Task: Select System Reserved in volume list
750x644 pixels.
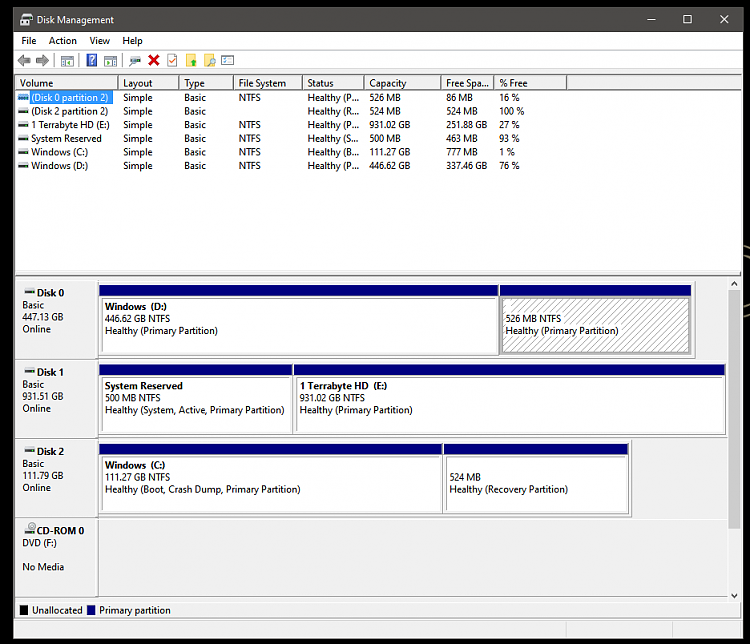Action: (x=66, y=139)
